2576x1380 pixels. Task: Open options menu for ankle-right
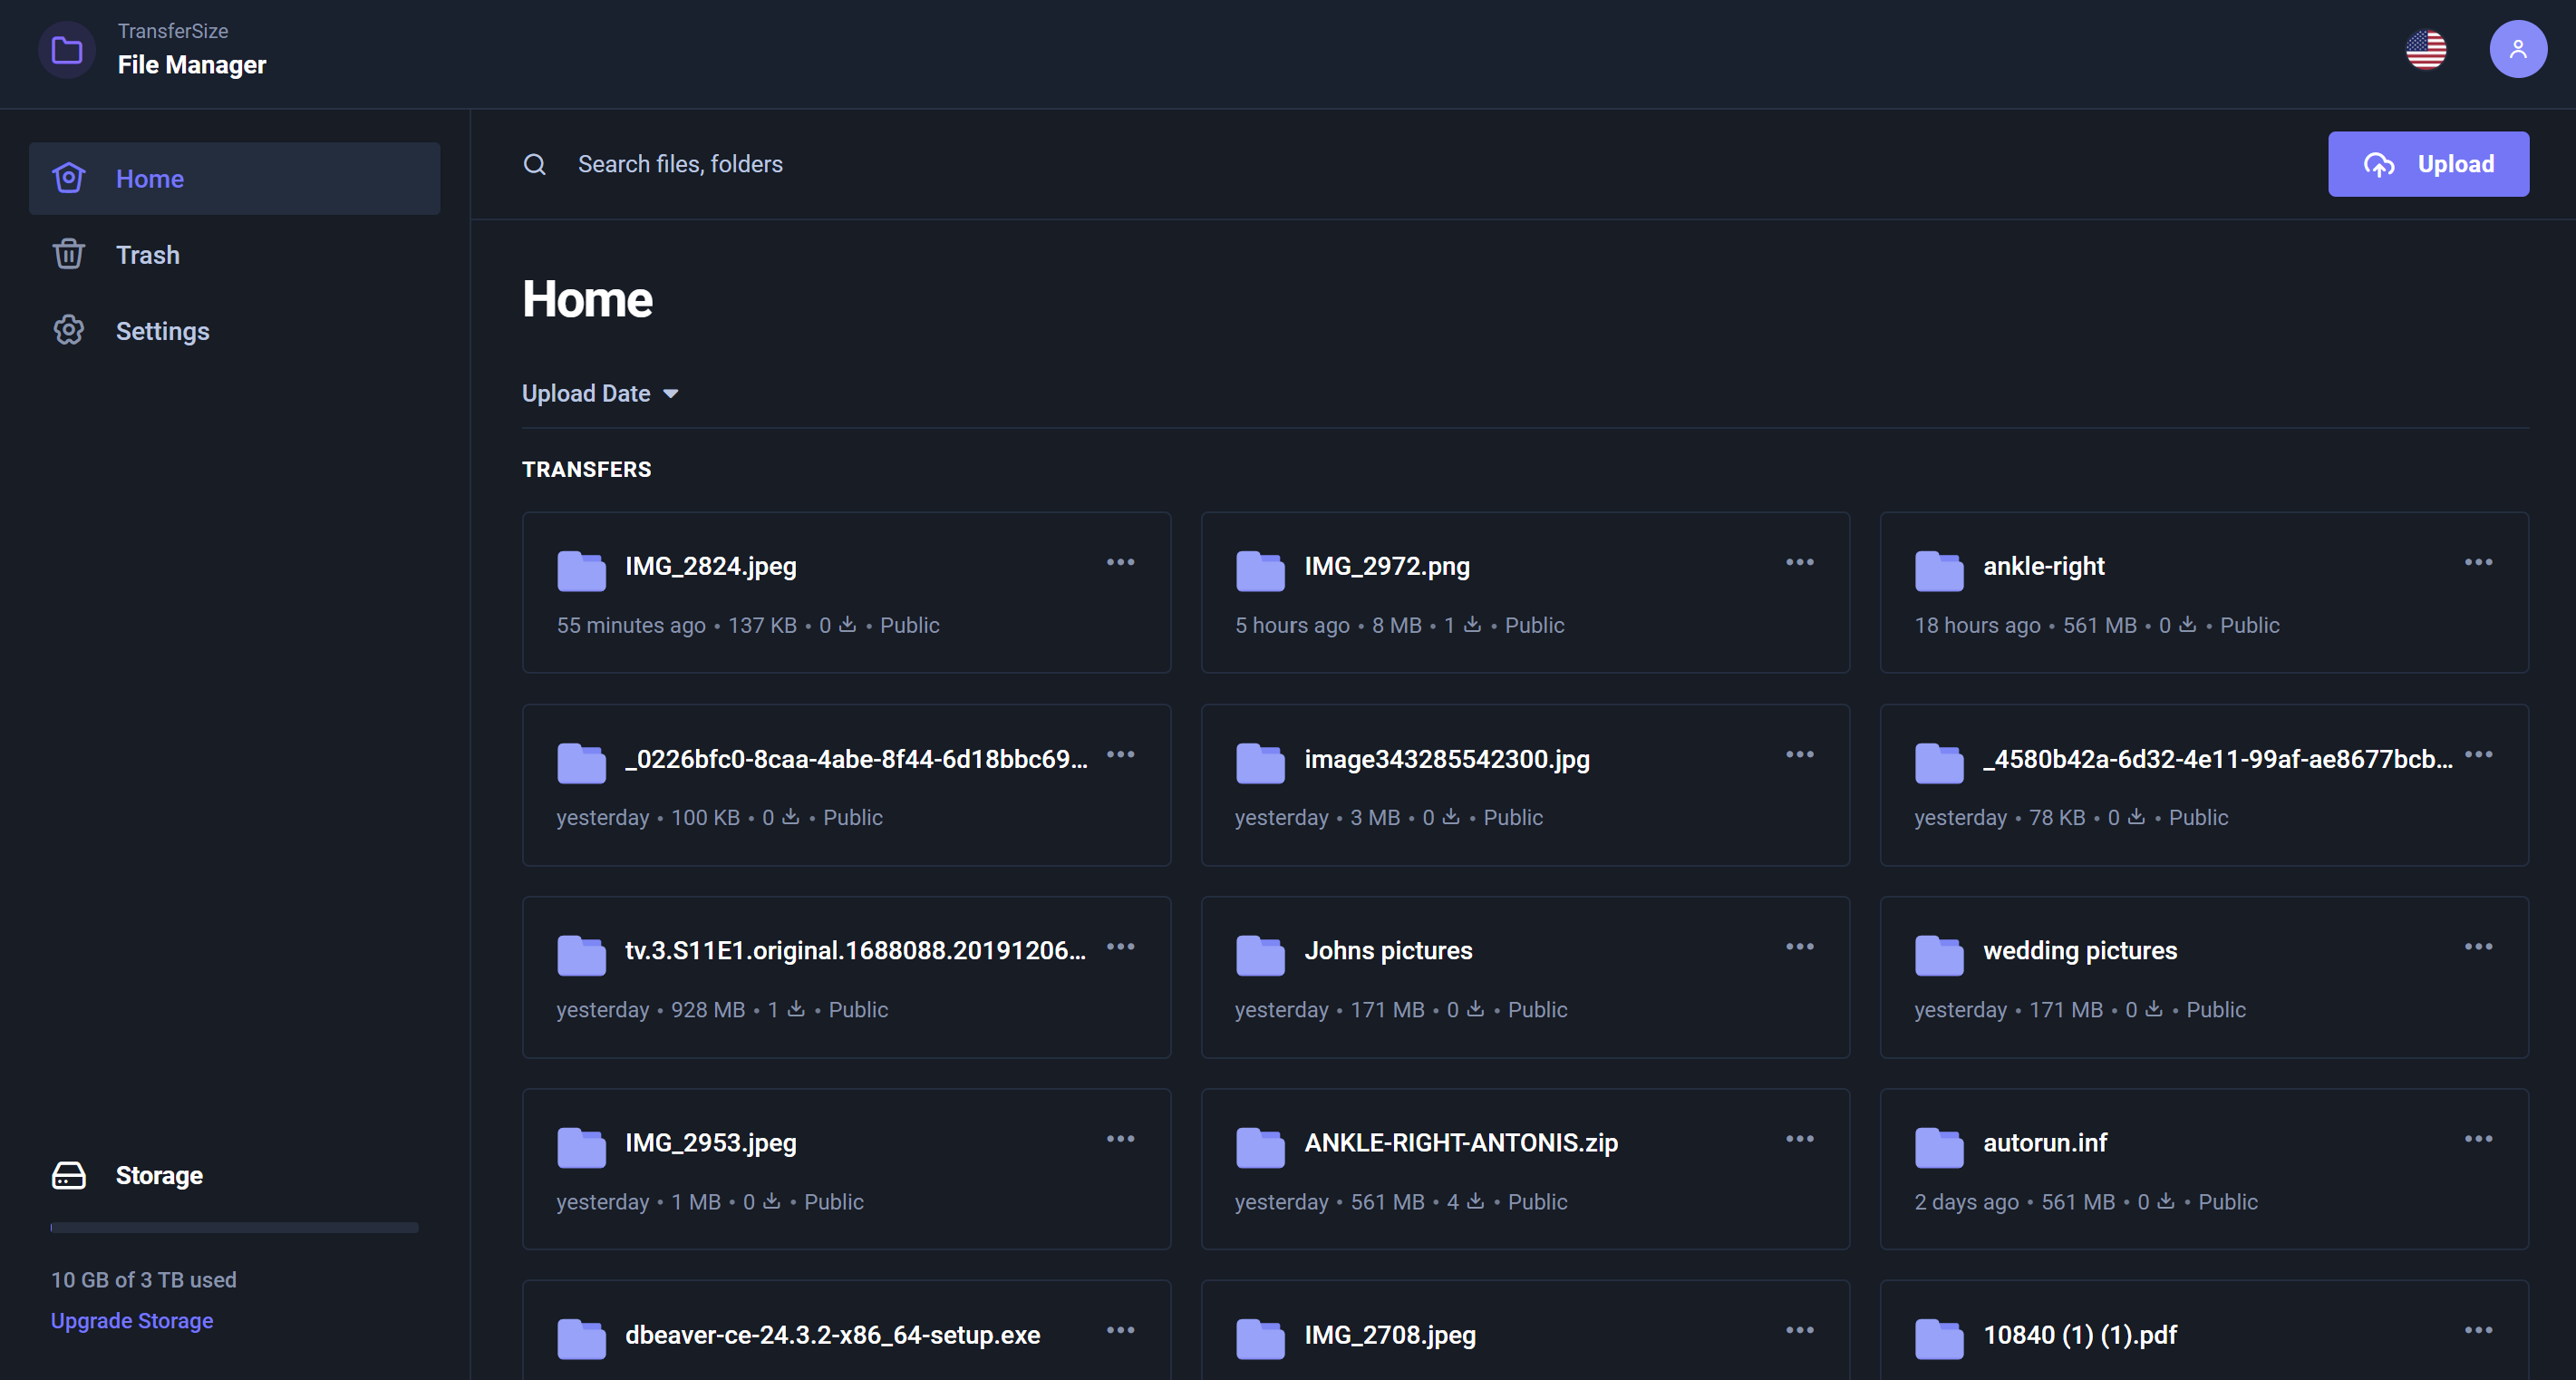point(2478,562)
